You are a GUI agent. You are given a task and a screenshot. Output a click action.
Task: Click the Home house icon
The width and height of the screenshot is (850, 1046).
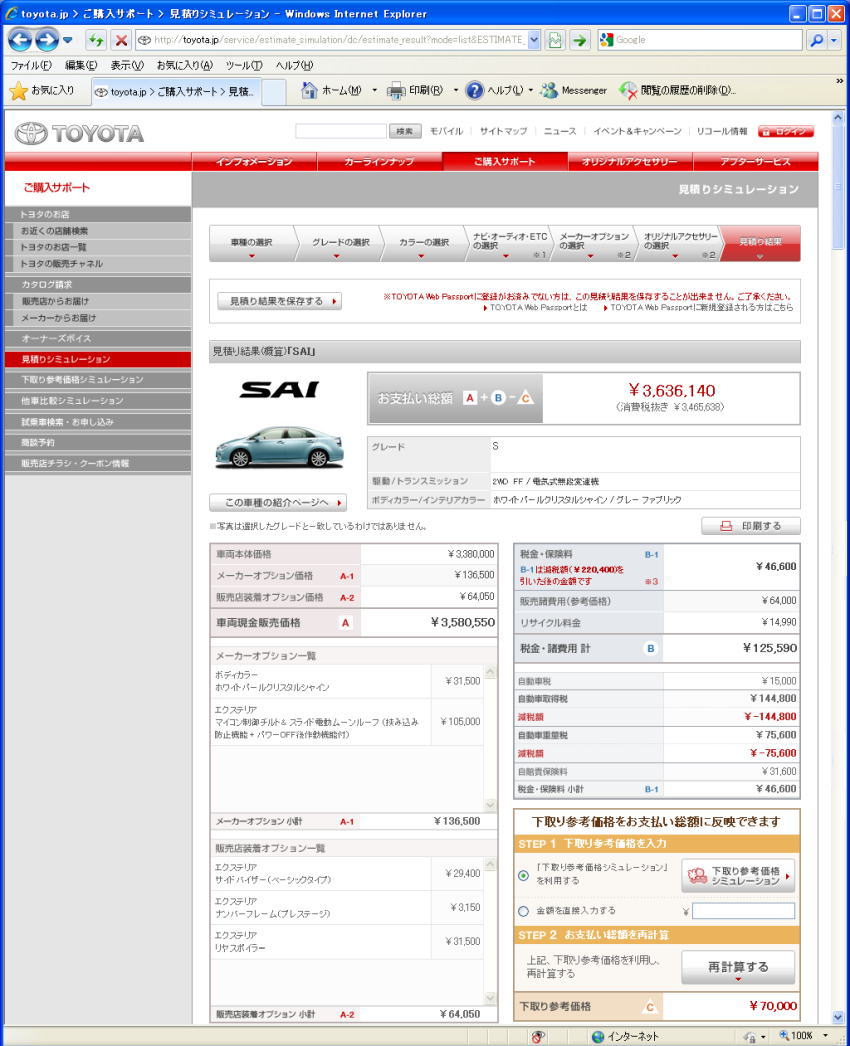click(x=309, y=90)
